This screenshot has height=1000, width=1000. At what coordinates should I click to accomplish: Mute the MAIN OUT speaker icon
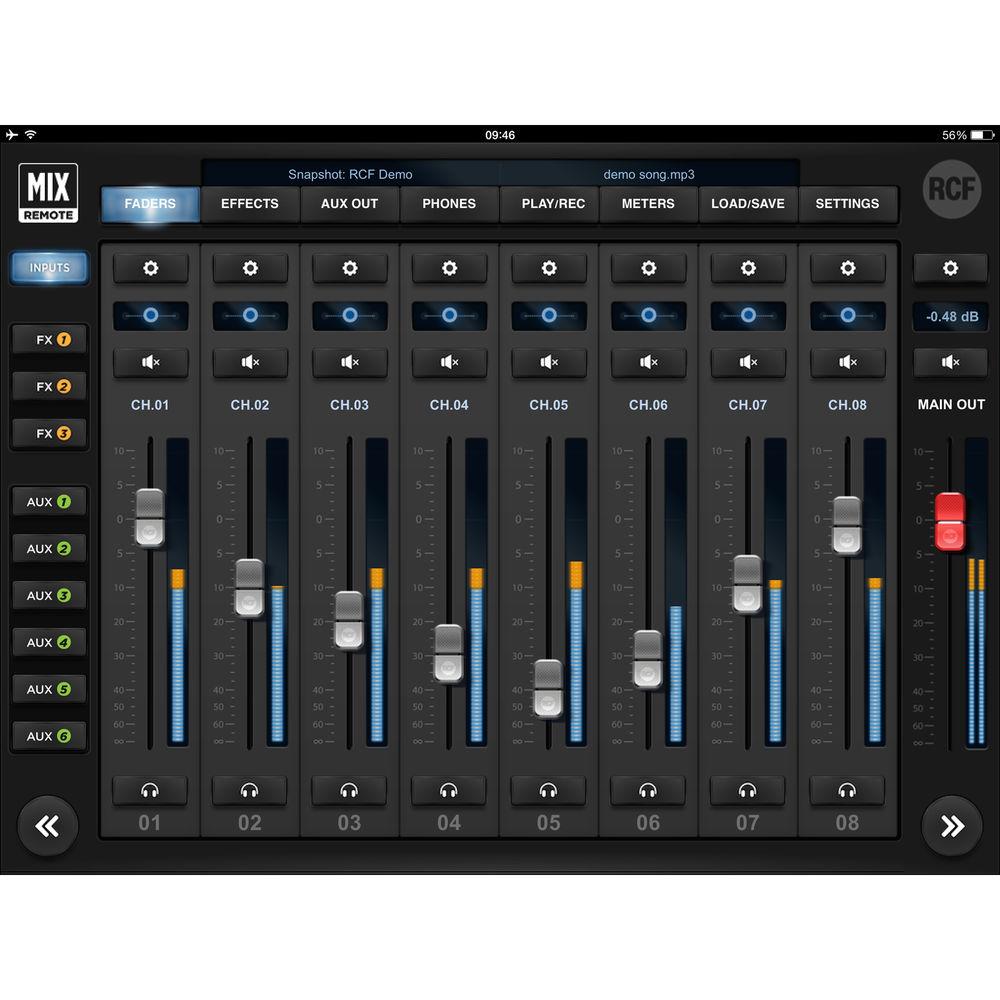coord(951,362)
